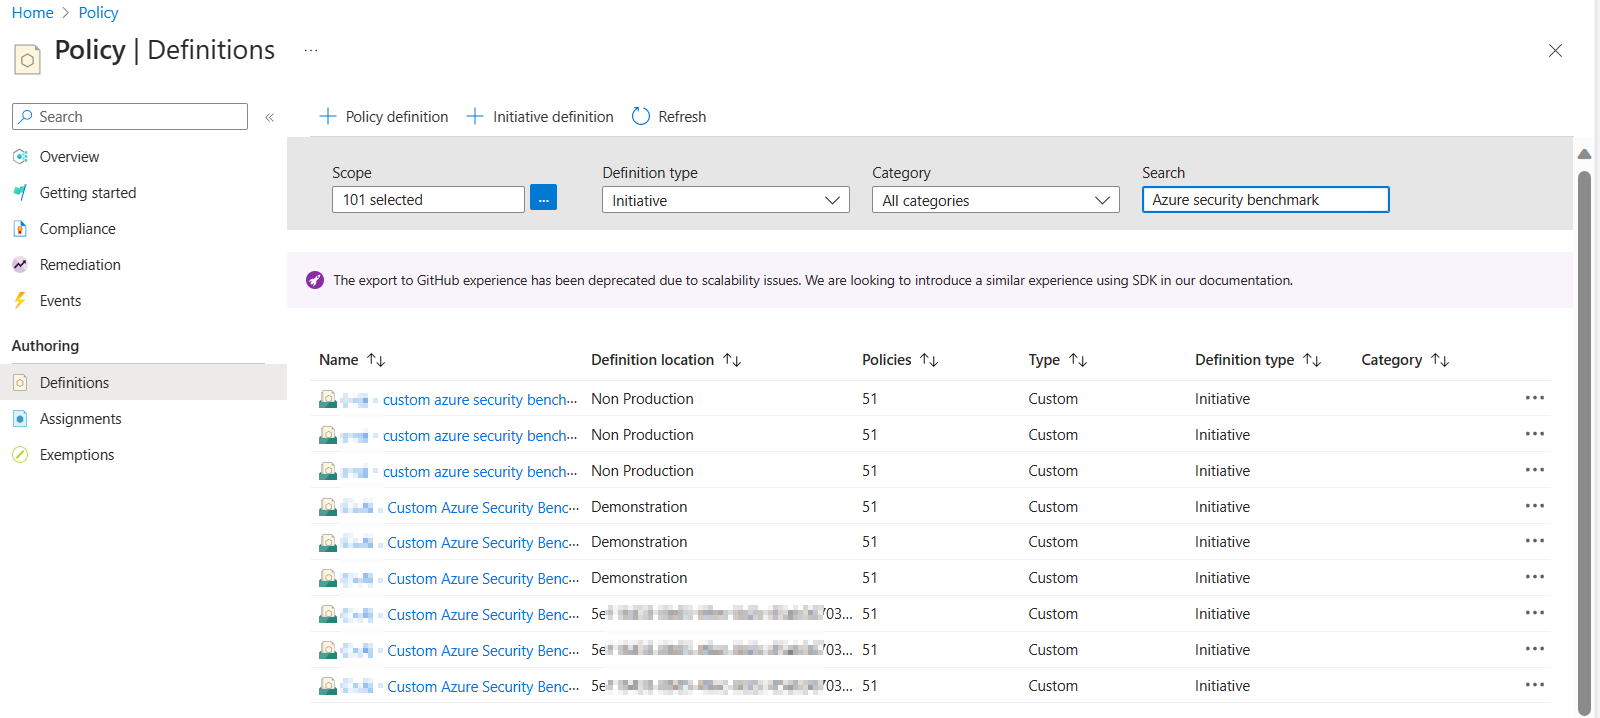This screenshot has width=1600, height=718.
Task: Click the plus icon for Initiative definition
Action: (475, 116)
